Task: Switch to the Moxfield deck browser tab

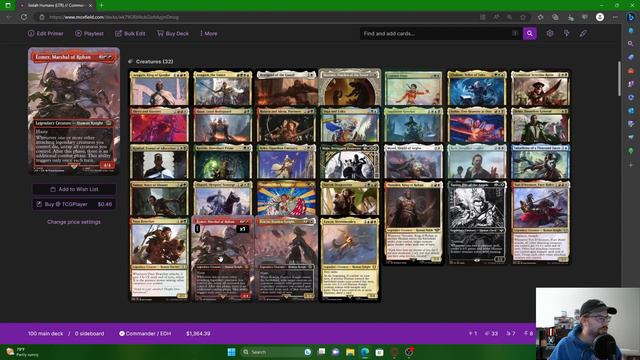Action: tap(56, 5)
